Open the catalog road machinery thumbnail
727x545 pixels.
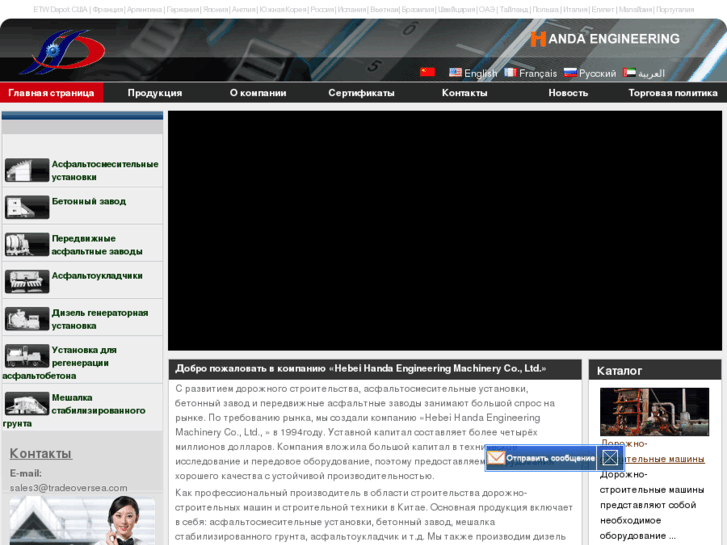(654, 411)
